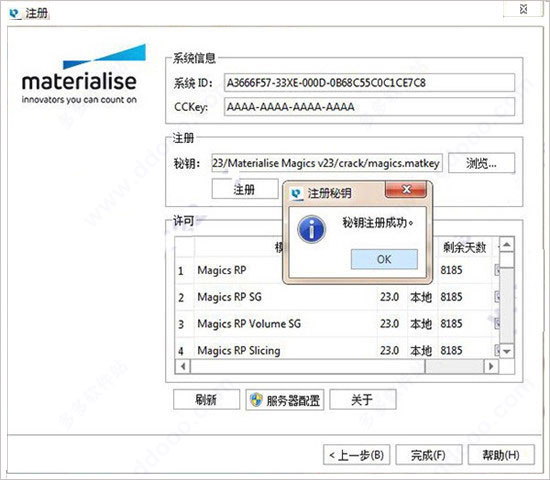Click the 剩余天数 column header

(x=464, y=247)
